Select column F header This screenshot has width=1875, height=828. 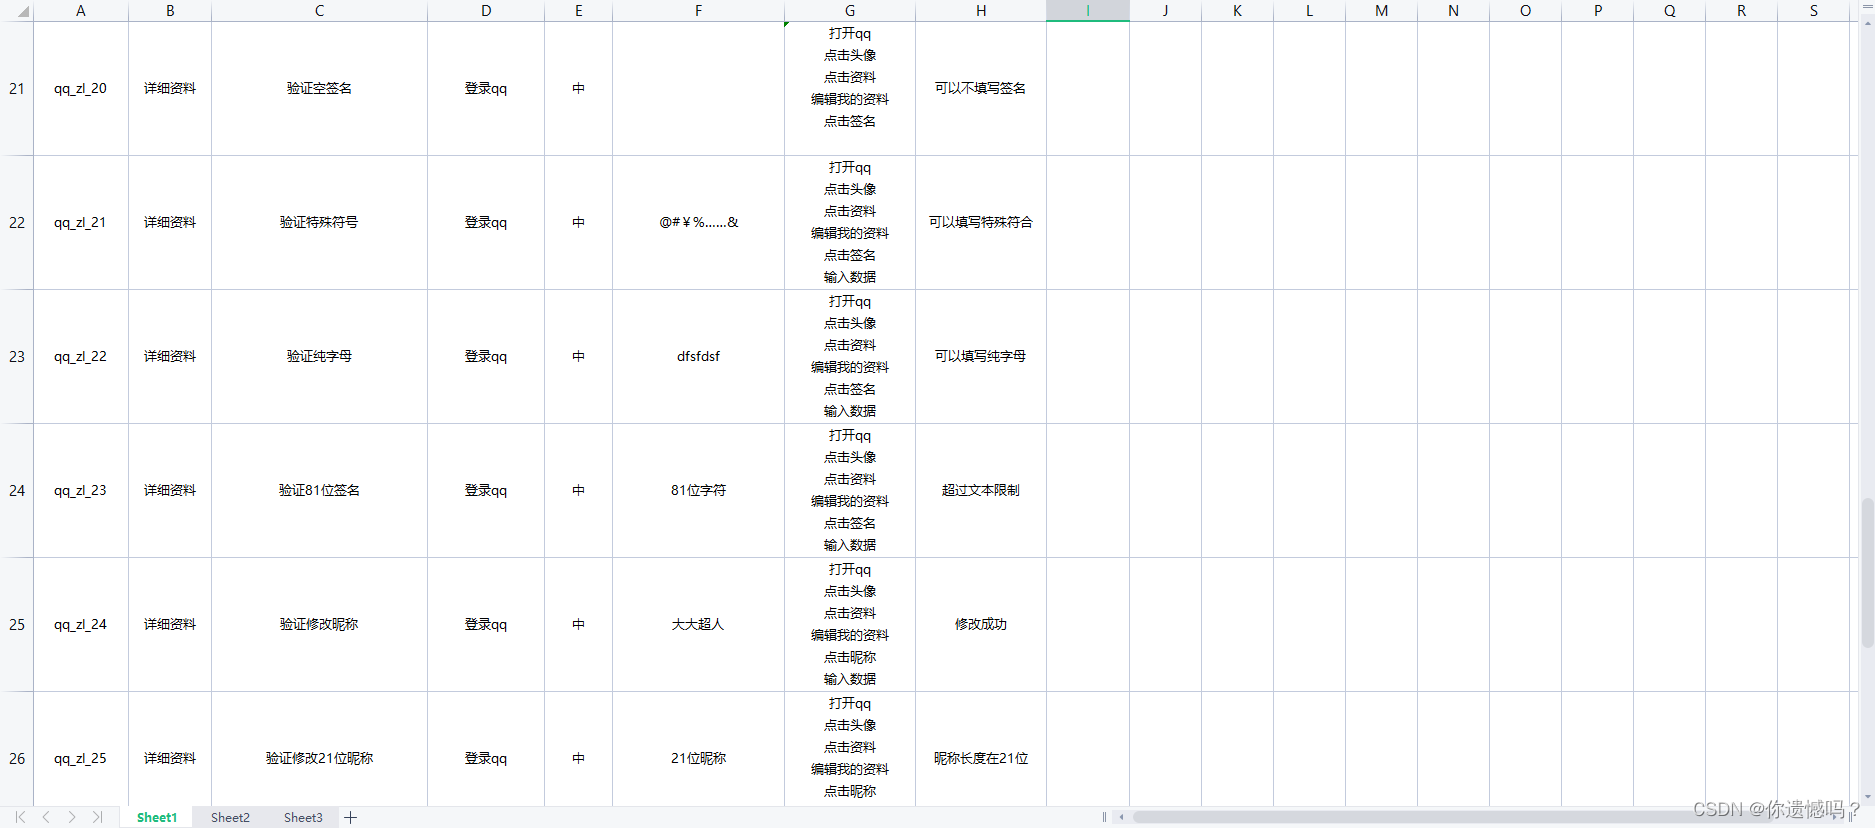click(x=698, y=11)
